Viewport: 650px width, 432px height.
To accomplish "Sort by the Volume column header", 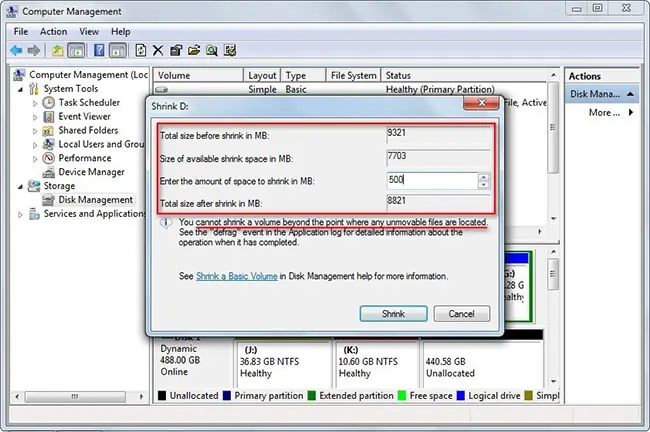I will coord(198,75).
